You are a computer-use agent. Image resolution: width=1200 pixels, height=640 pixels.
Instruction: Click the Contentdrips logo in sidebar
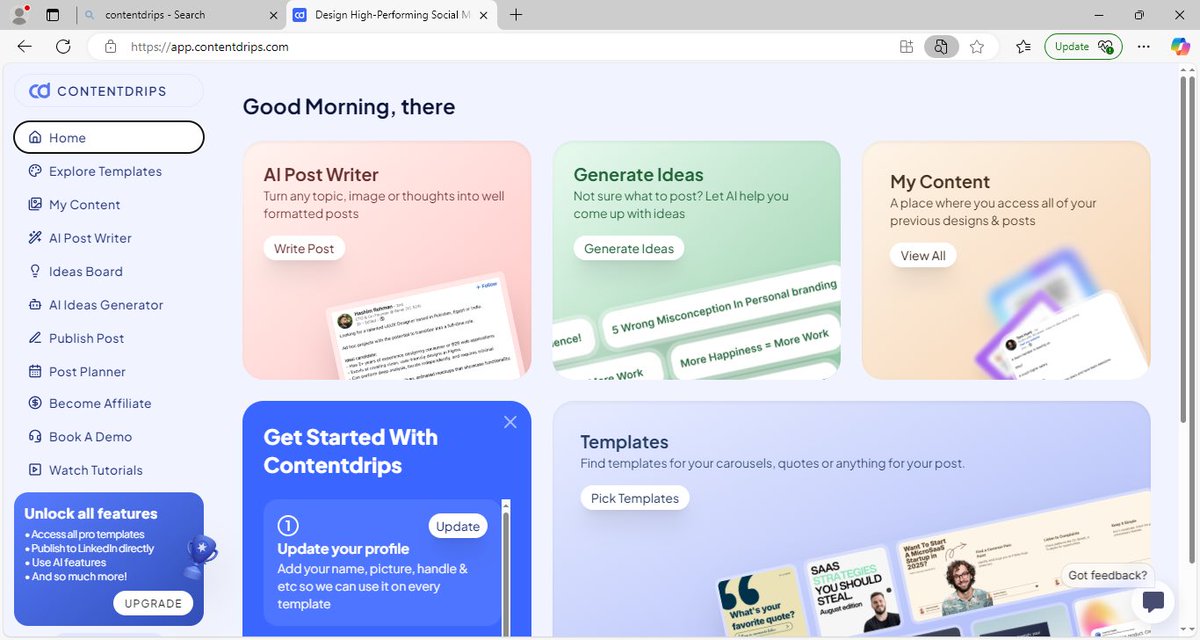click(x=98, y=91)
